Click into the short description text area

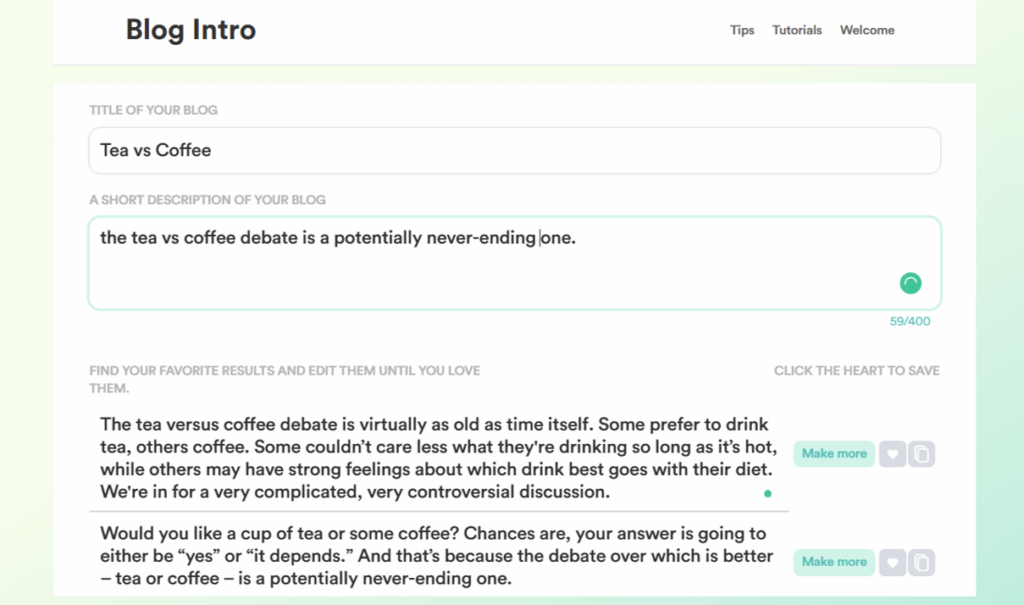515,263
